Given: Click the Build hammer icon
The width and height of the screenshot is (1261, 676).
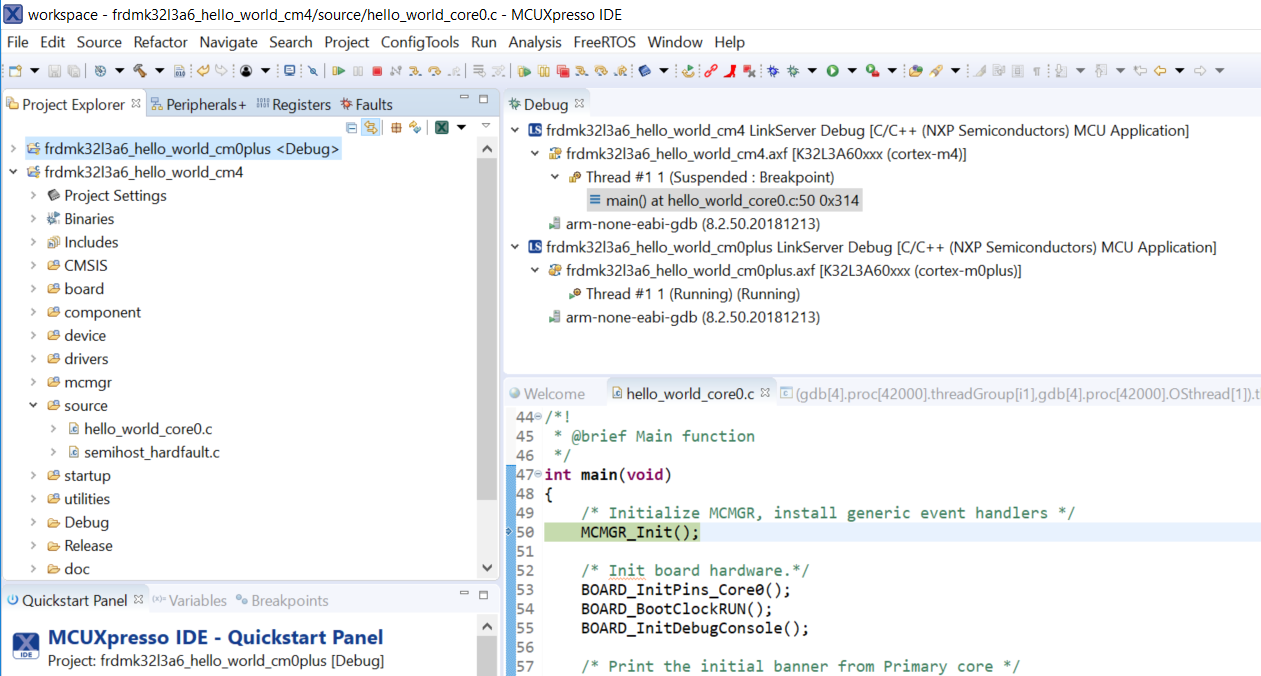Looking at the screenshot, I should [x=141, y=71].
